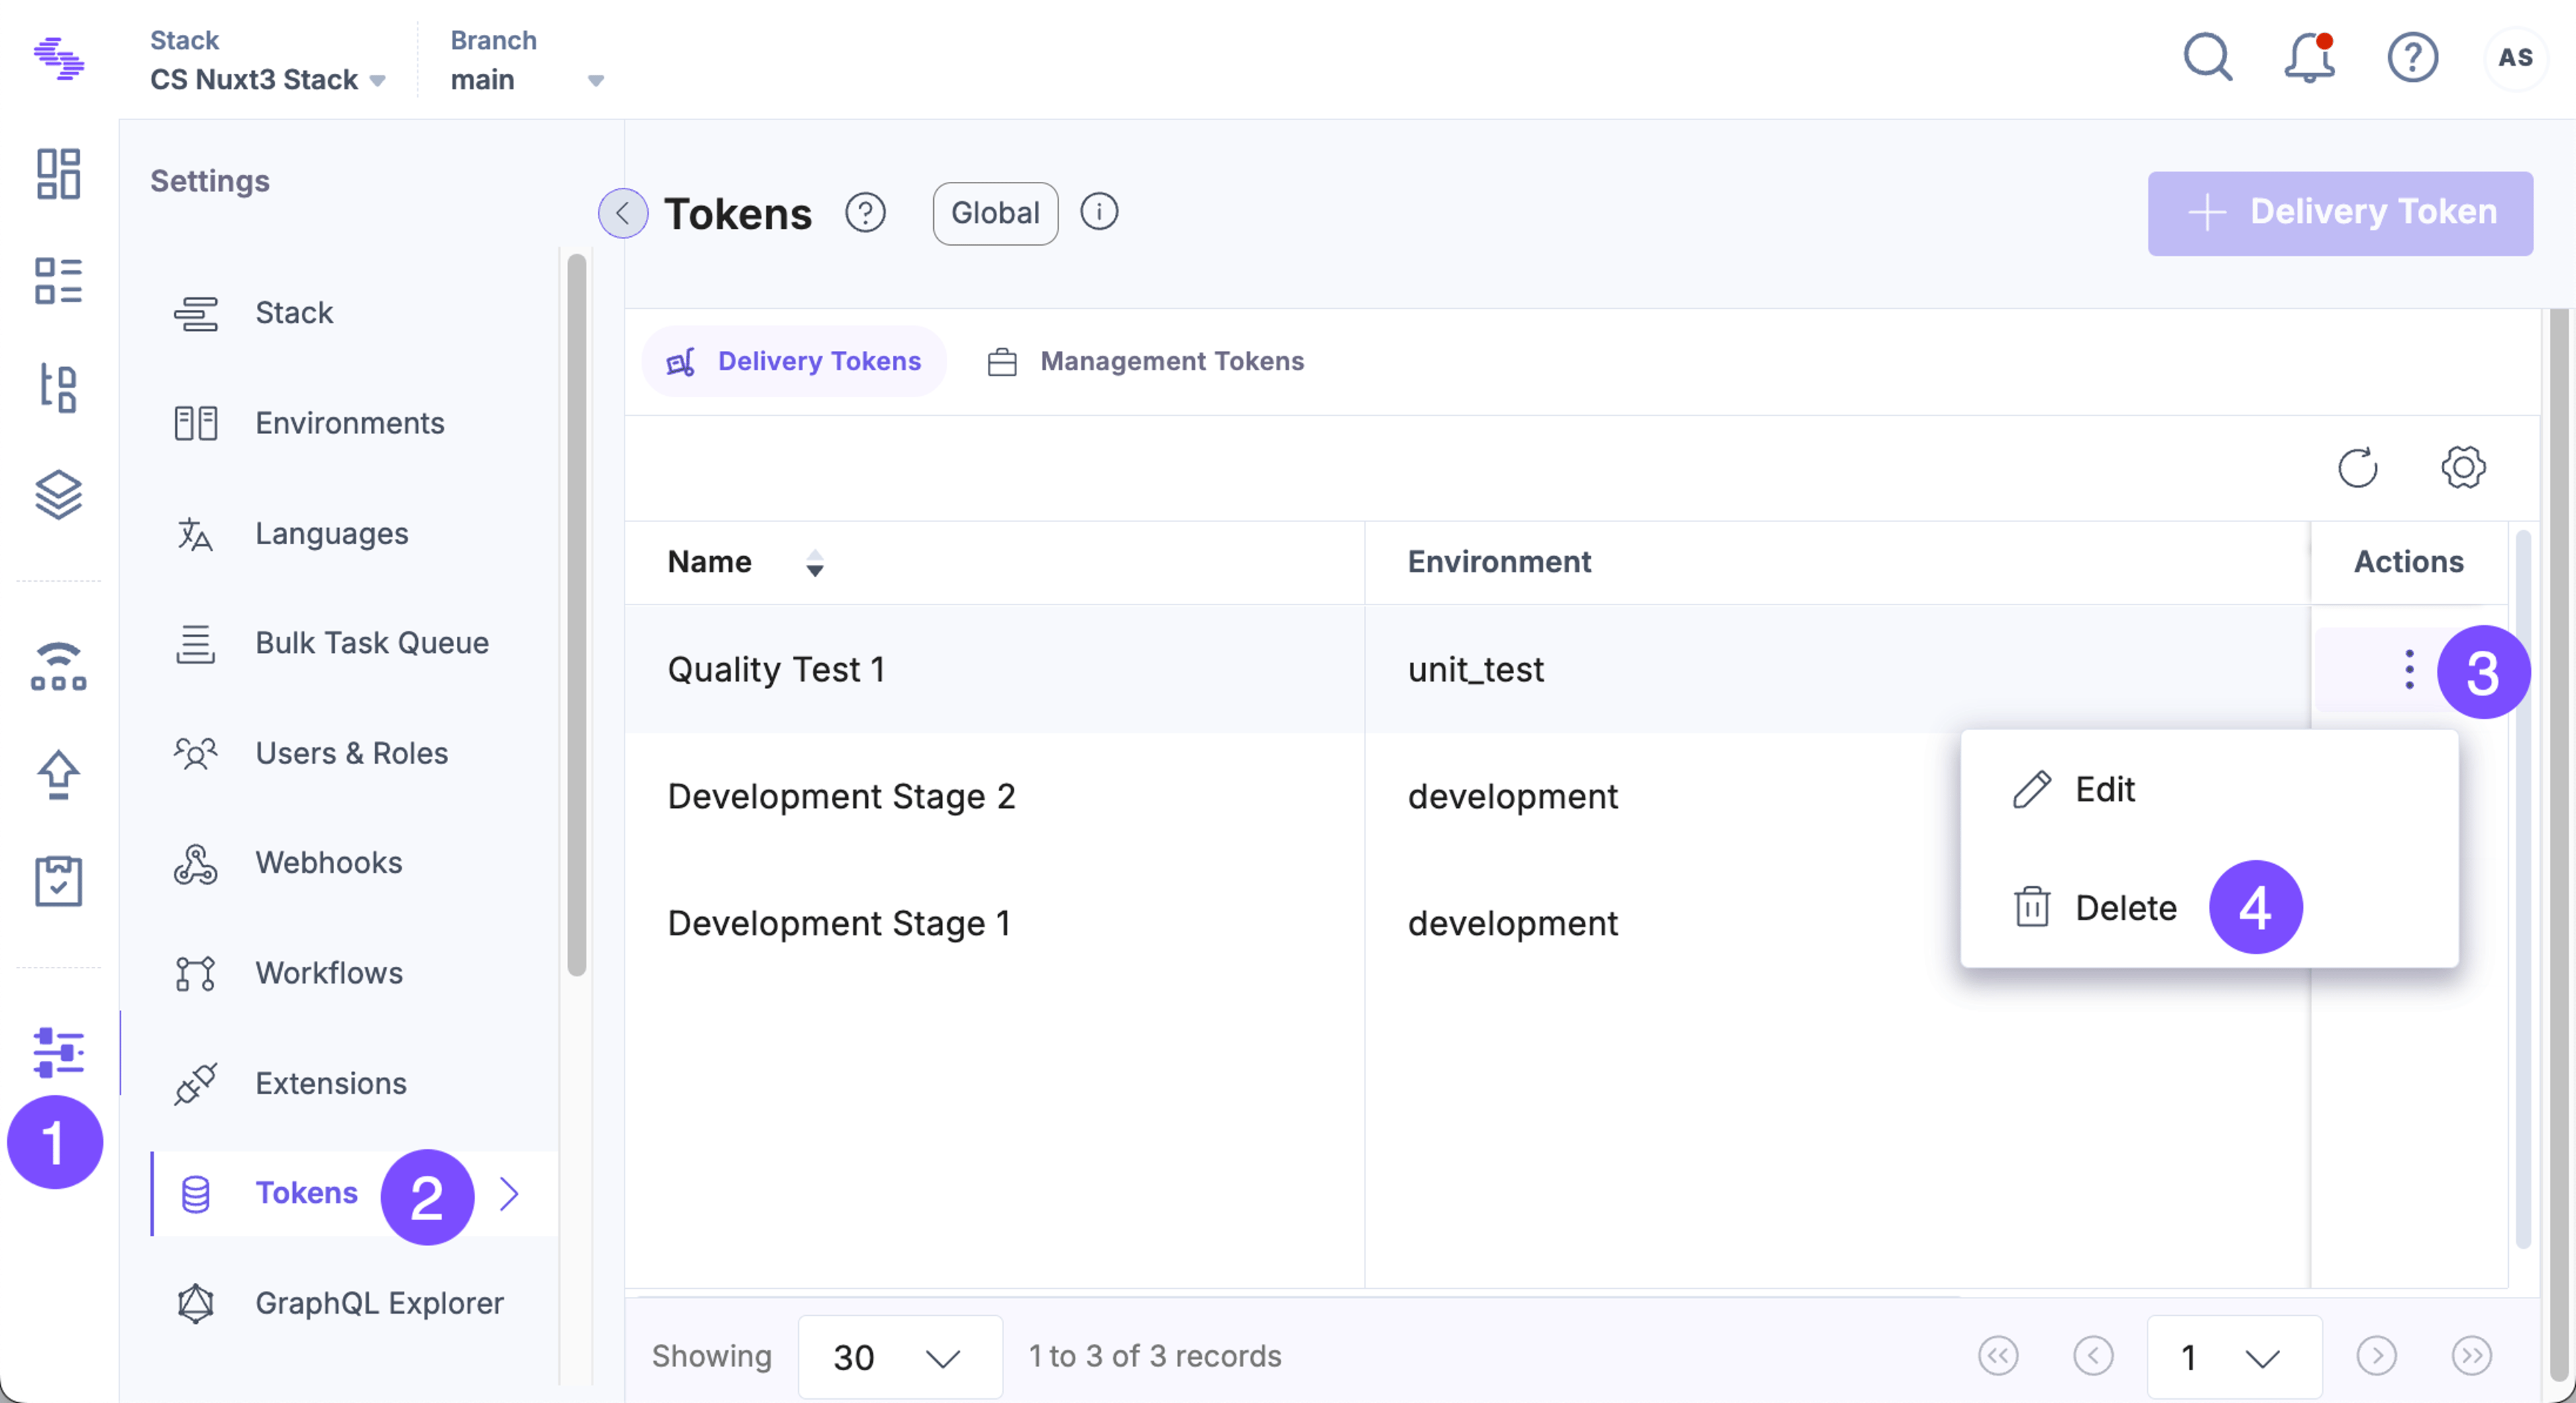Open the Development Stage 1 token
This screenshot has height=1403, width=2576.
point(839,923)
